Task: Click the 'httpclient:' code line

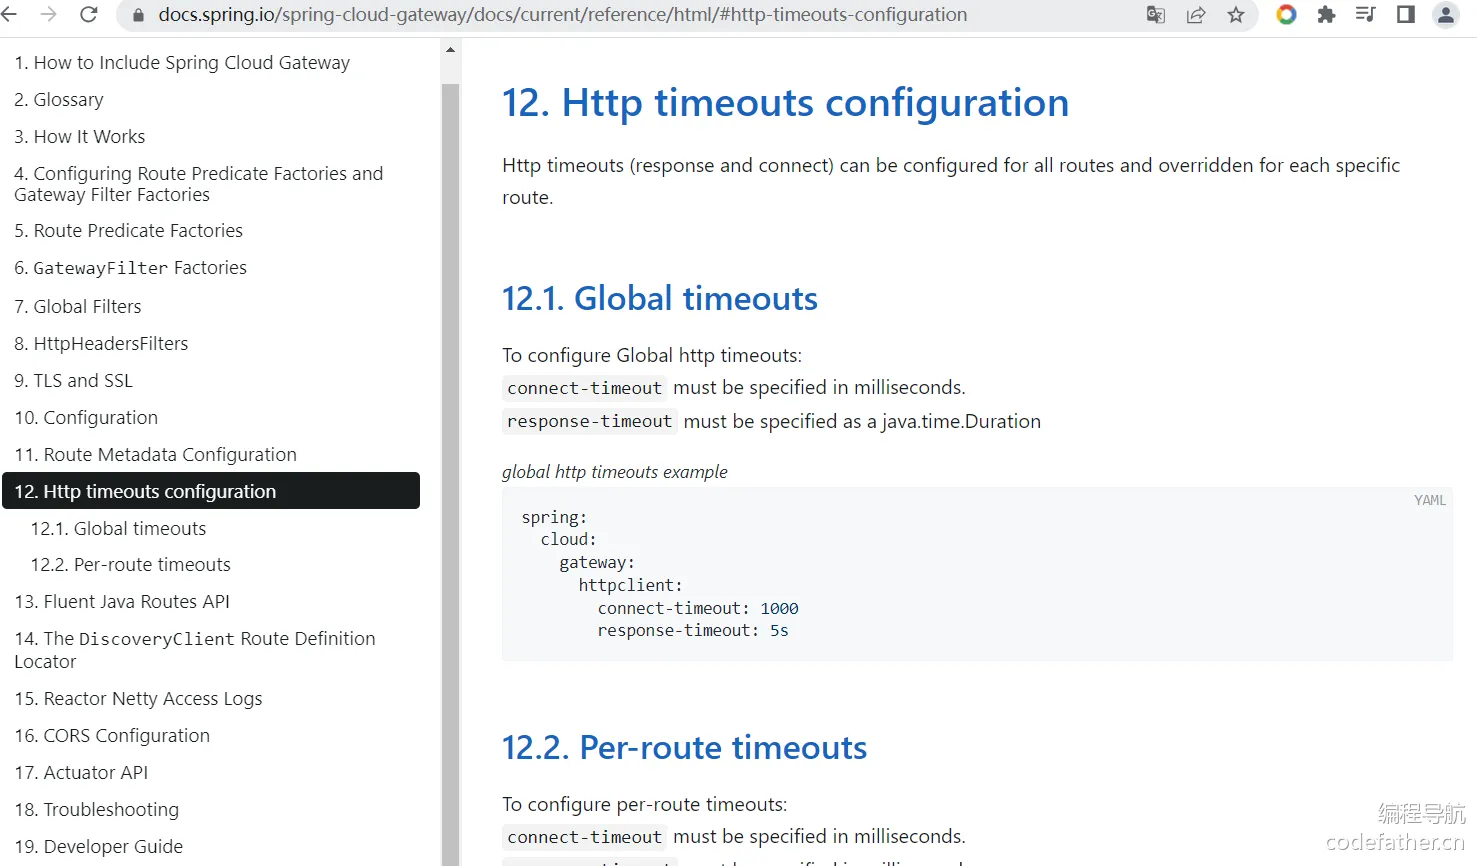Action: (x=630, y=585)
